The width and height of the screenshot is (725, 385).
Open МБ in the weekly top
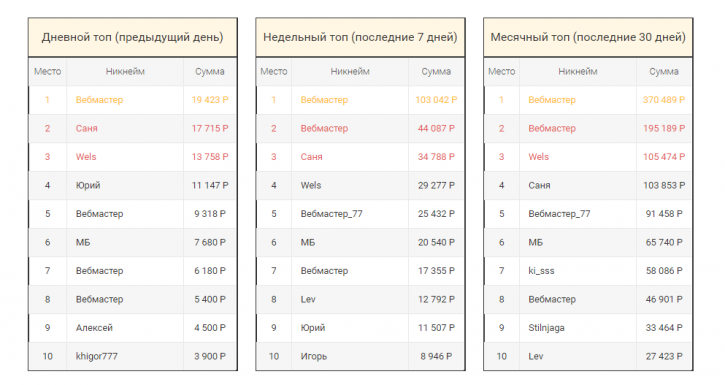307,242
